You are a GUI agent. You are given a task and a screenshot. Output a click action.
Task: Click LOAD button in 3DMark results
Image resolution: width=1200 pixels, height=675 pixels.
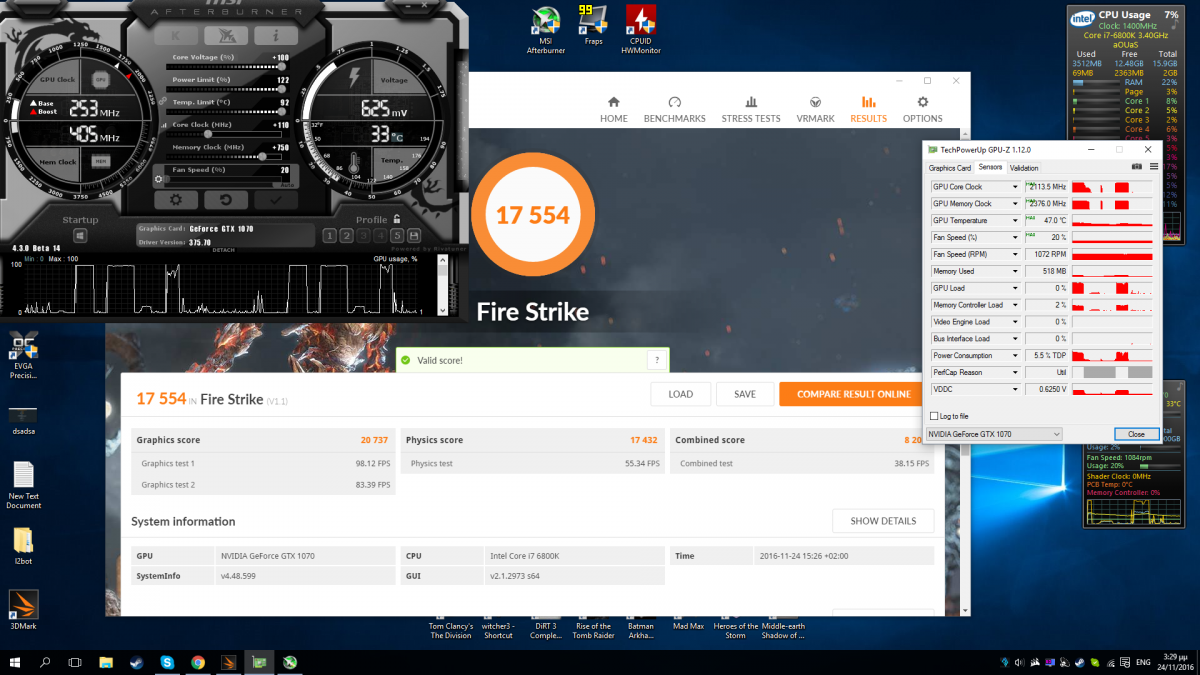pyautogui.click(x=680, y=394)
